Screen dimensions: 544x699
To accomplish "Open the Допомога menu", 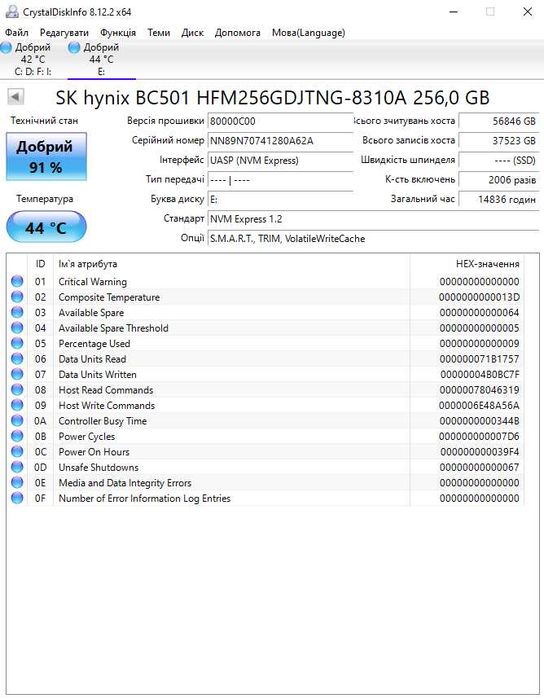I will pos(237,33).
